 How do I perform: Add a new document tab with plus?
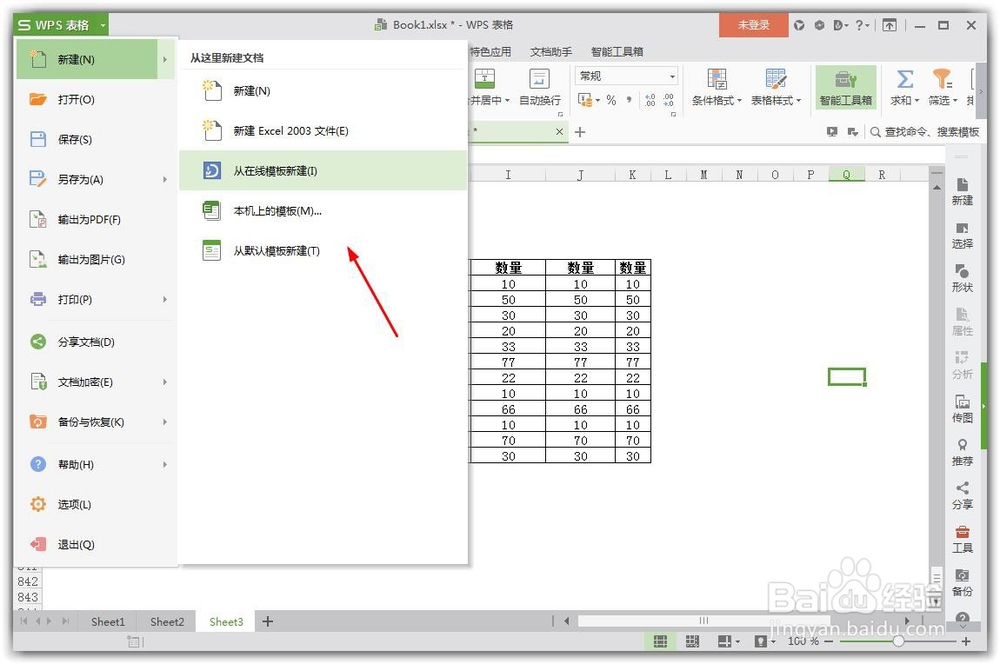[580, 132]
